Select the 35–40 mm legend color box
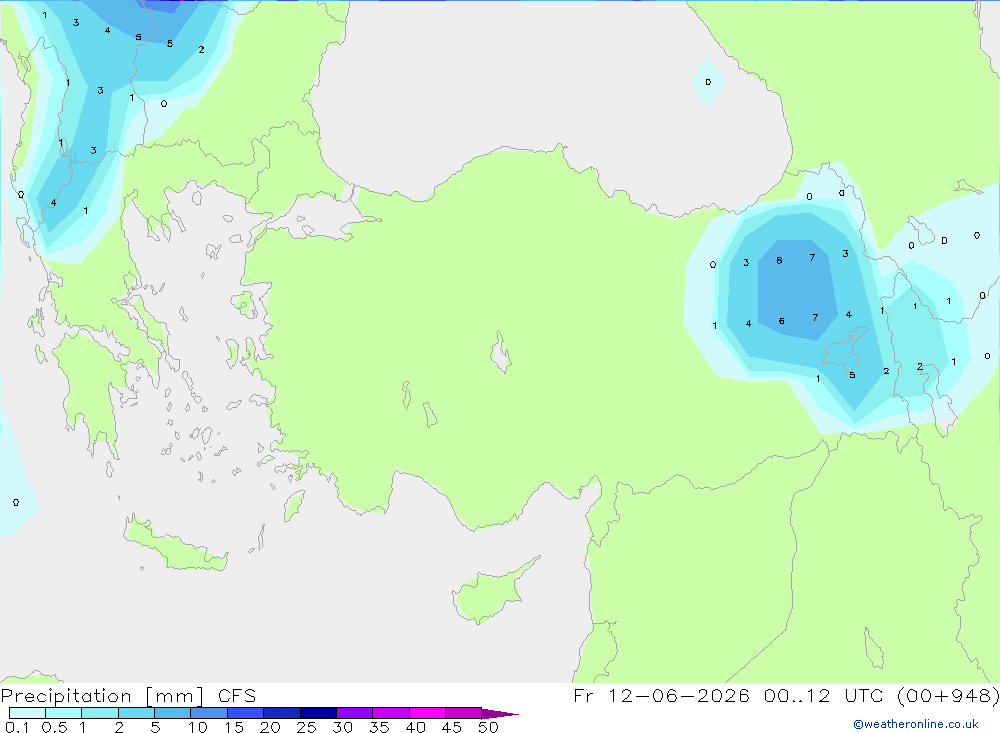1000x733 pixels. [391, 713]
